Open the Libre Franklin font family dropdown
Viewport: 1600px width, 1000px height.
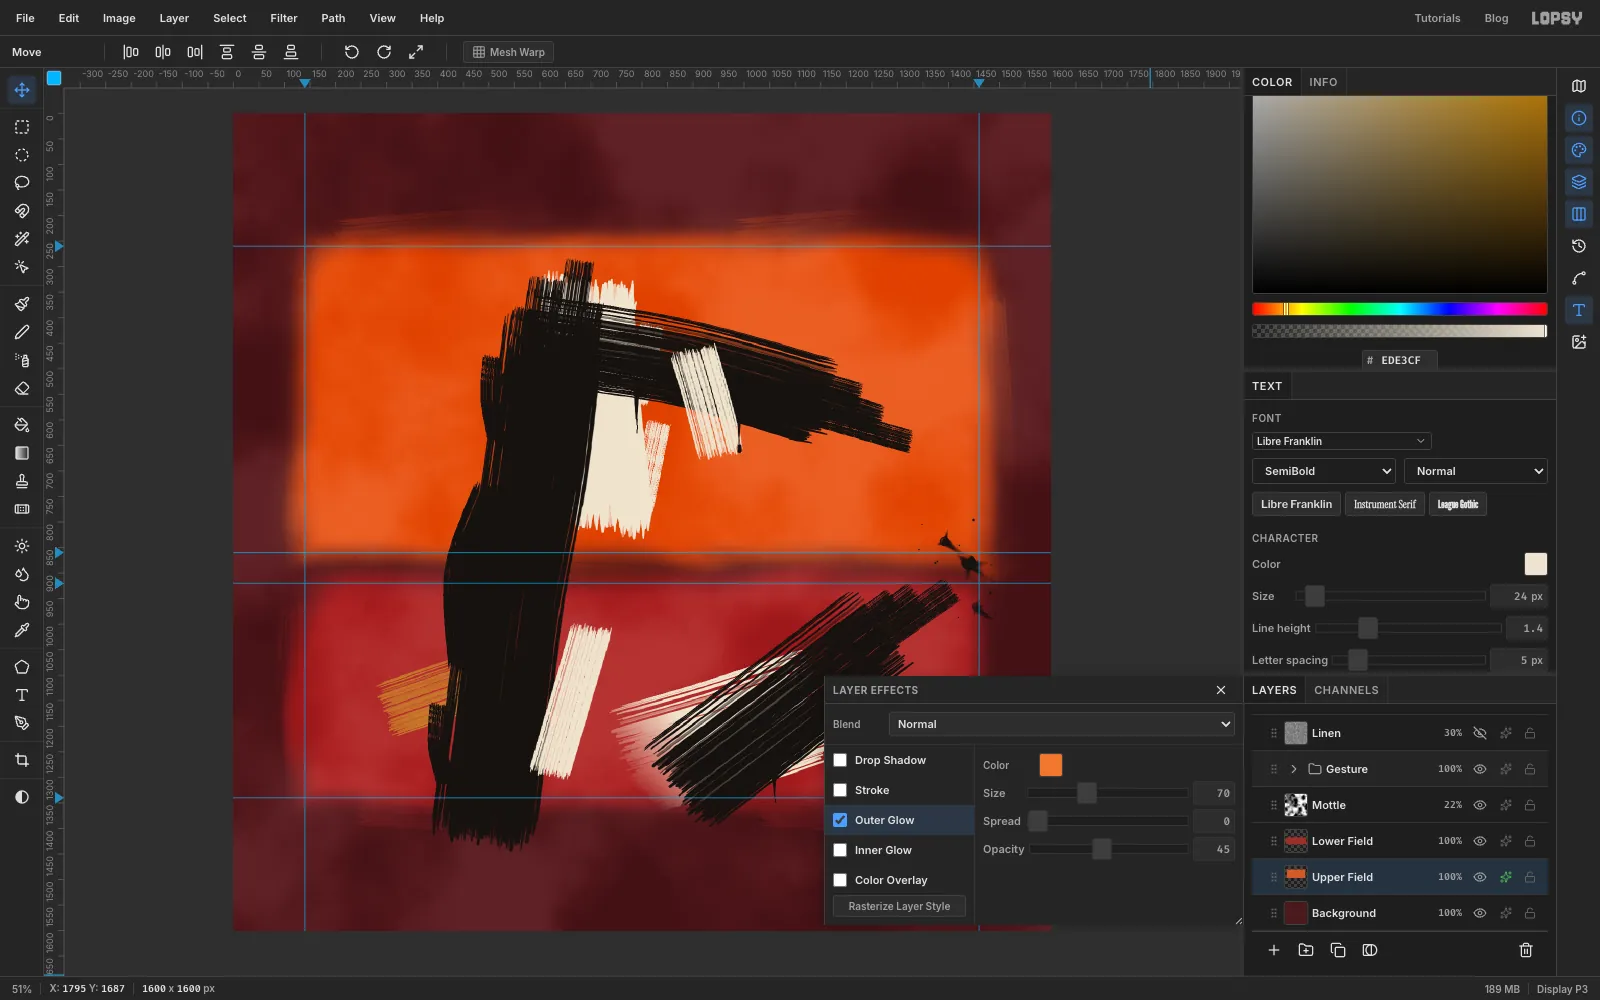point(1341,441)
